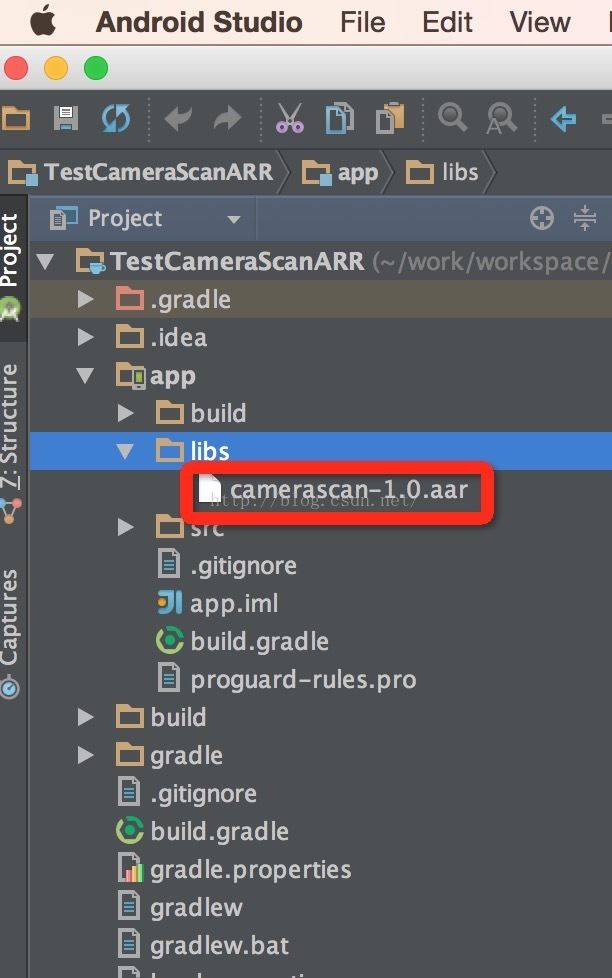Click the libs breadcrumb
This screenshot has width=612, height=978.
coord(447,172)
